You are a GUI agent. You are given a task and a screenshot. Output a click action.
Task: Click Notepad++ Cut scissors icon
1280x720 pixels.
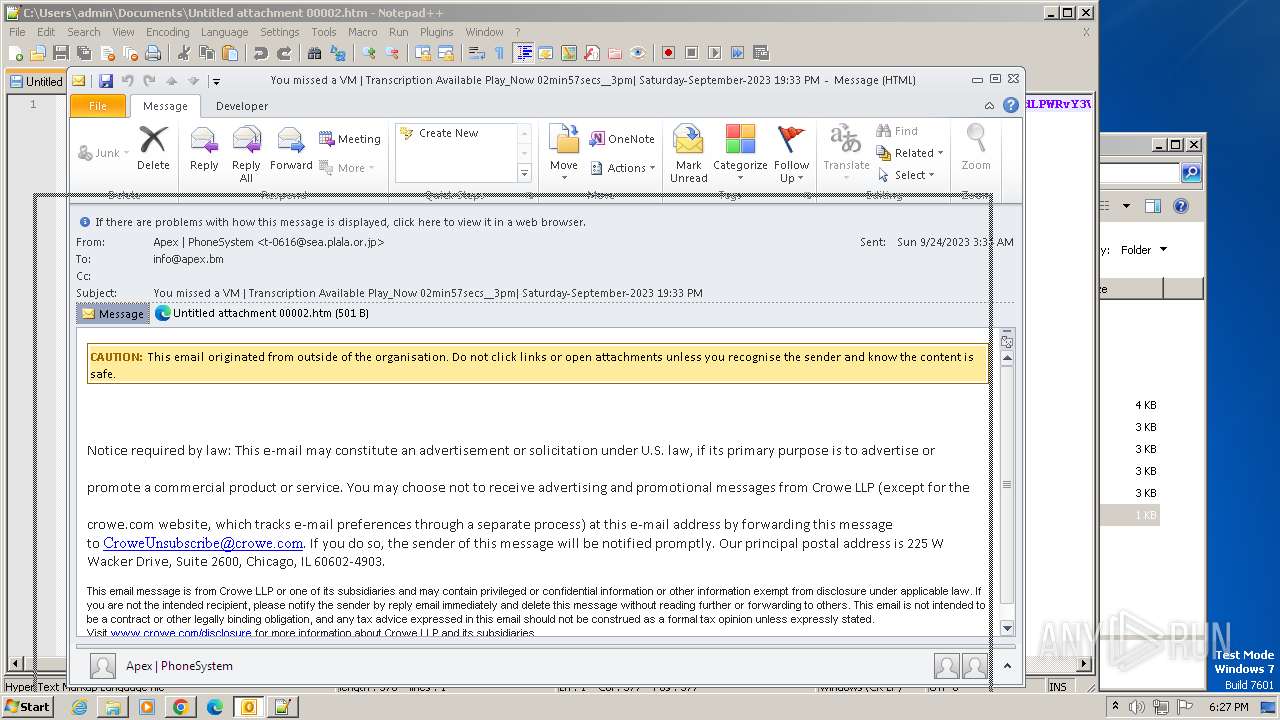pyautogui.click(x=183, y=53)
